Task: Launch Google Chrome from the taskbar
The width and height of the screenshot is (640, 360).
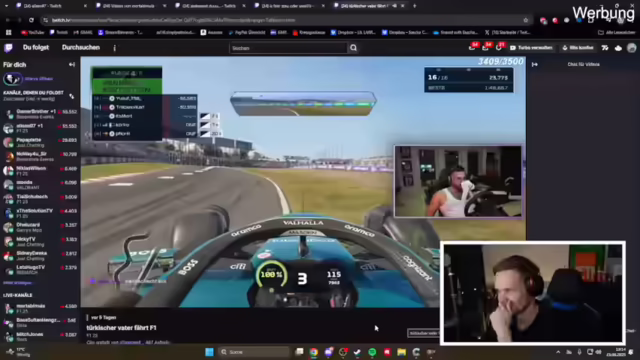Action: [314, 352]
